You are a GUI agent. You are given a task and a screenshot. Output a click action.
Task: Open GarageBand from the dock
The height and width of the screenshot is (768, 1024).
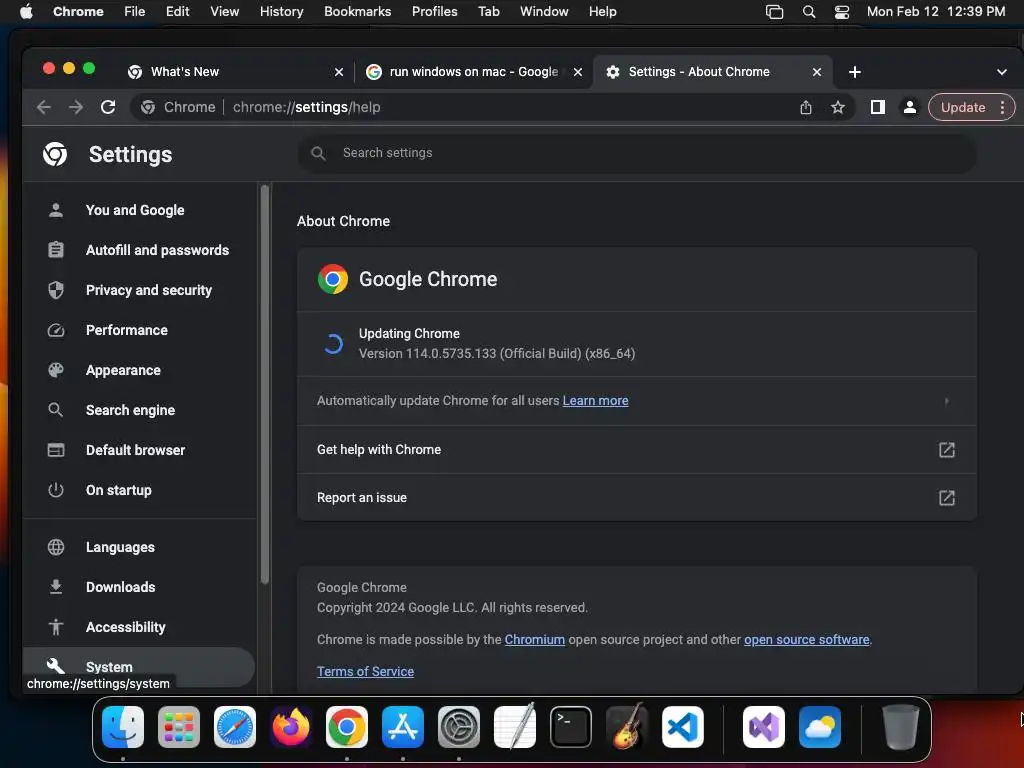[627, 726]
